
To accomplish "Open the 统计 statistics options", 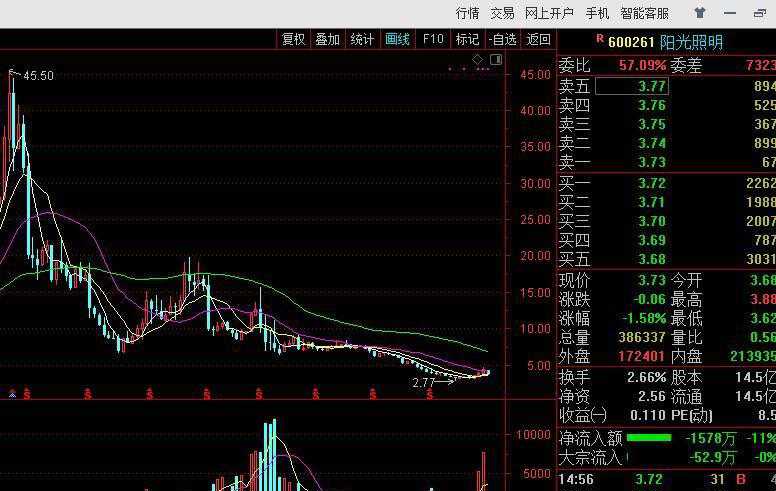I will tap(362, 39).
